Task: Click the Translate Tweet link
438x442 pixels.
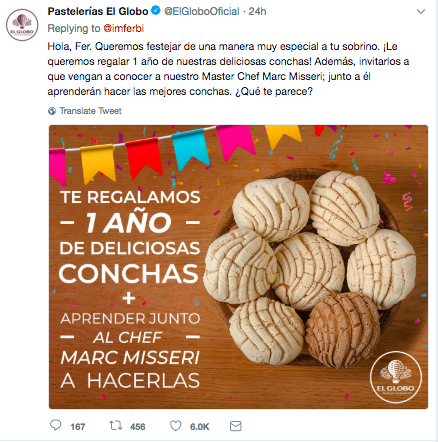Action: [90, 111]
